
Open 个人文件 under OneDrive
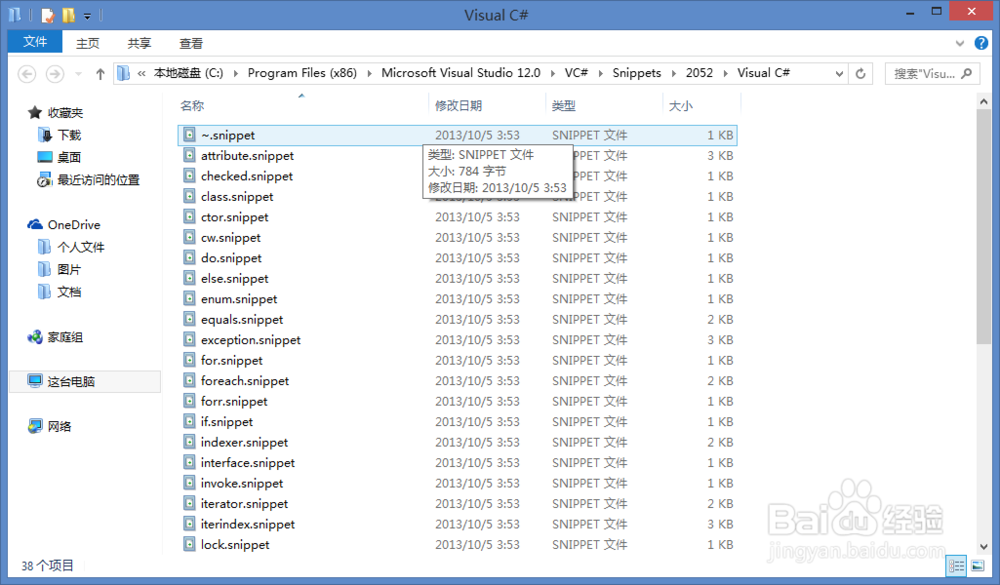(81, 247)
